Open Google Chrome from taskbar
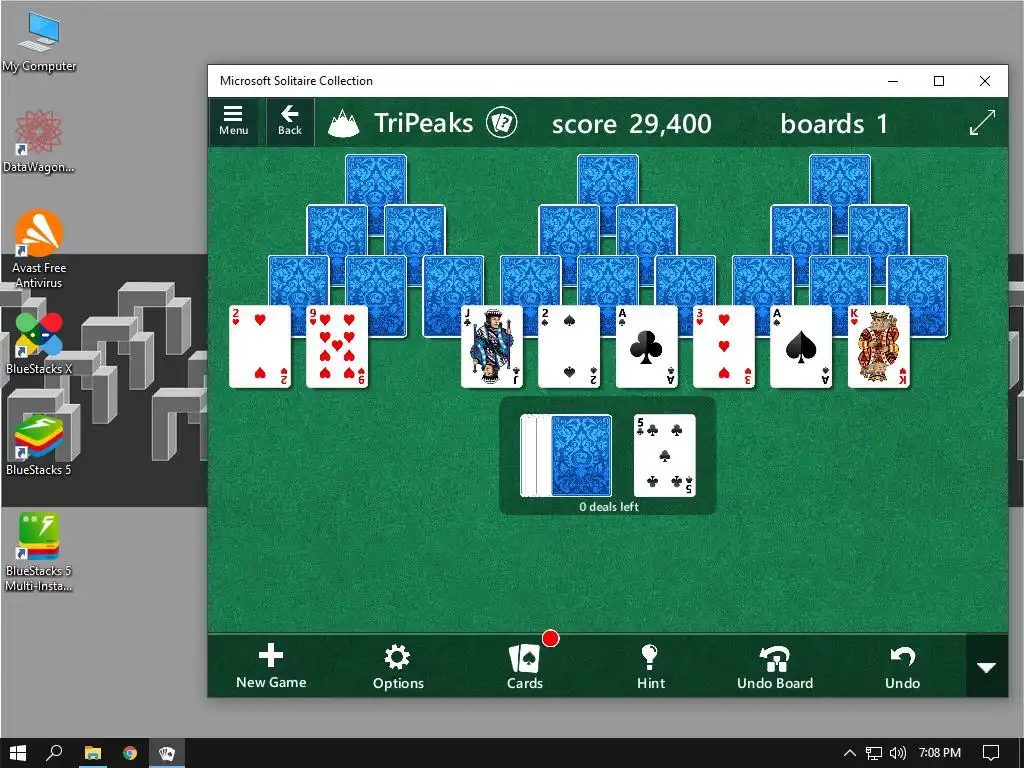This screenshot has height=768, width=1024. [130, 753]
